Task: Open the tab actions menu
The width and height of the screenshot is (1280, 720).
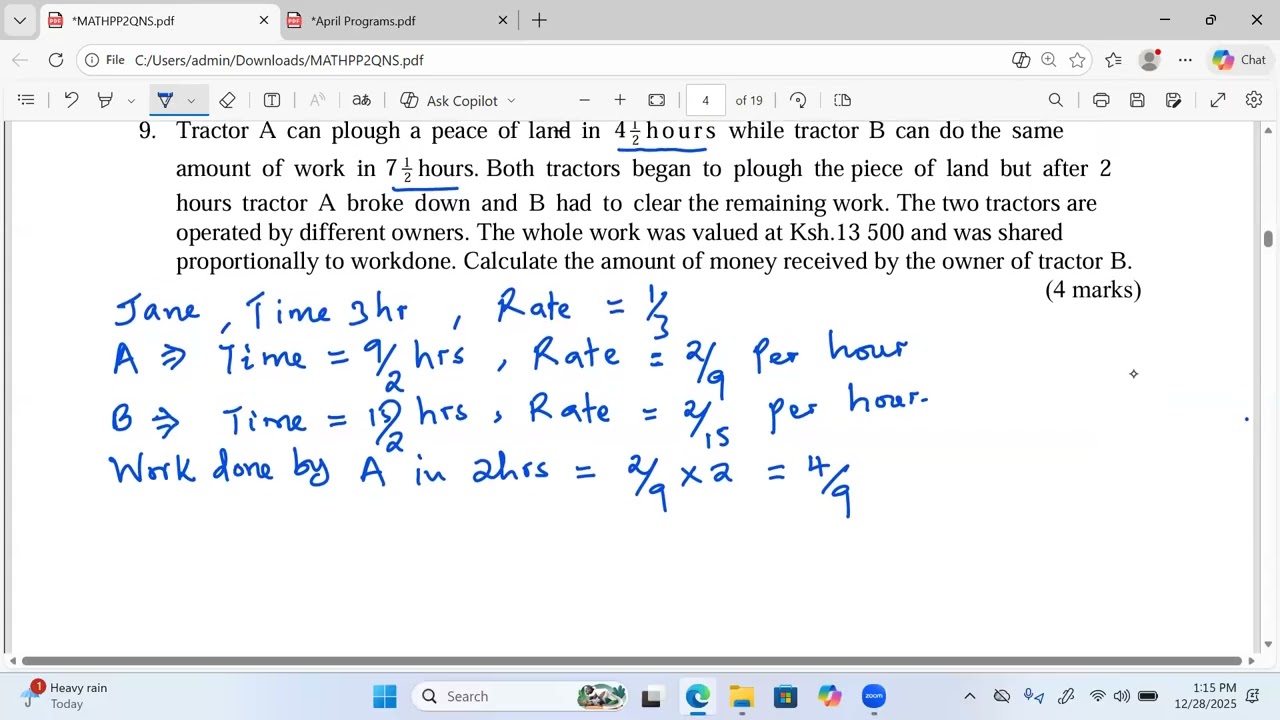Action: [19, 20]
